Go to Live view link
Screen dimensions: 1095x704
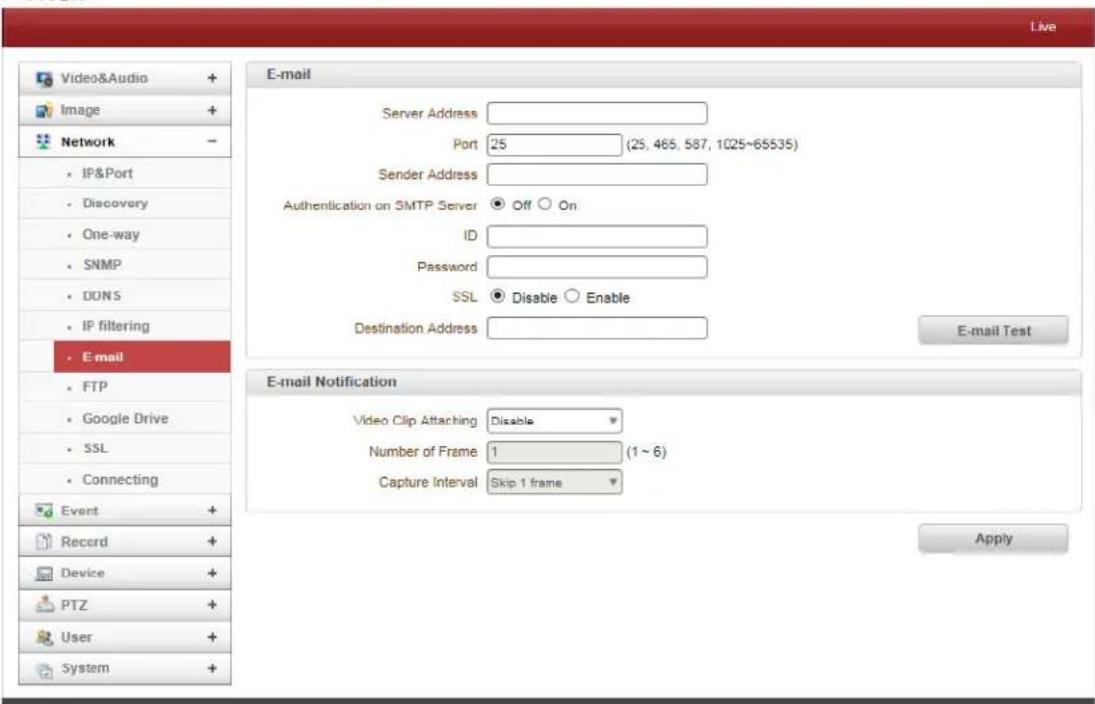click(x=1043, y=27)
